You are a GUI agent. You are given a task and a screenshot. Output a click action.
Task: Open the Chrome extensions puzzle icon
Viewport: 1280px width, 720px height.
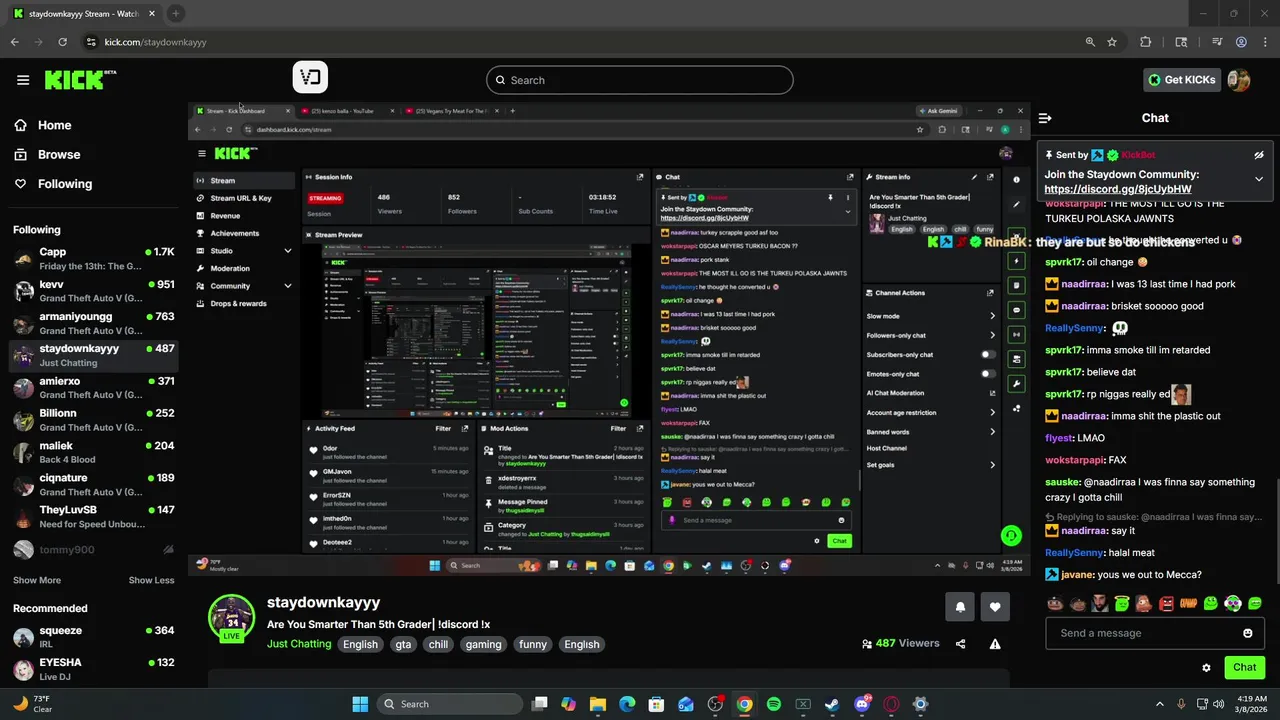pos(1146,42)
